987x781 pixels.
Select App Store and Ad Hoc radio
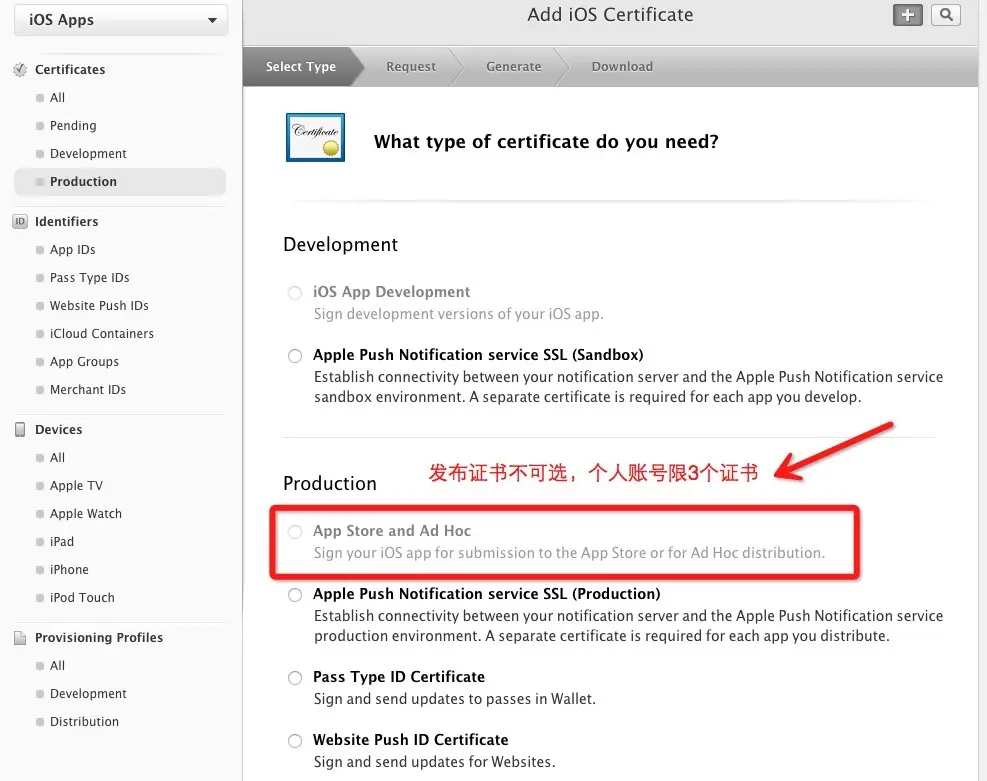(x=295, y=532)
